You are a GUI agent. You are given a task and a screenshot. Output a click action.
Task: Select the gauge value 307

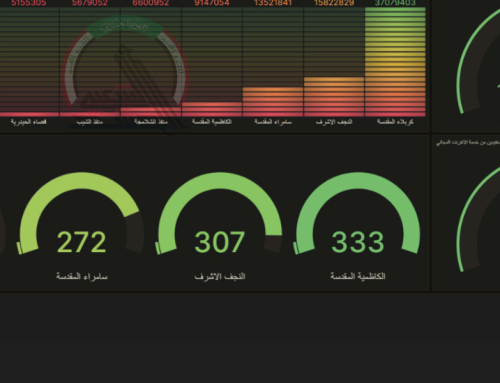click(x=220, y=242)
